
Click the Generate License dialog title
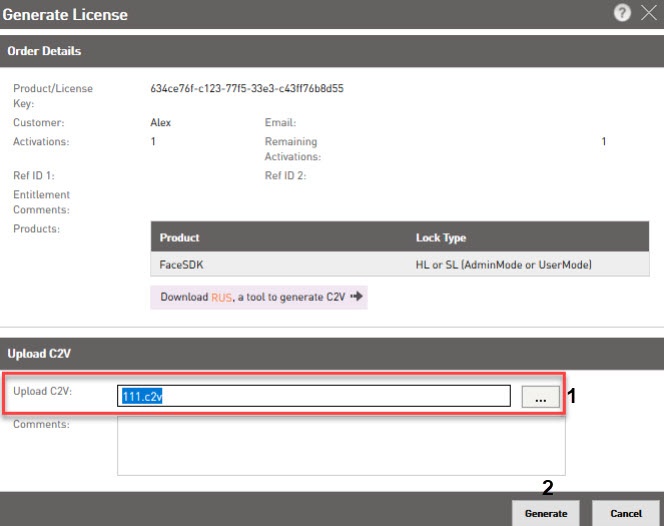[x=65, y=14]
